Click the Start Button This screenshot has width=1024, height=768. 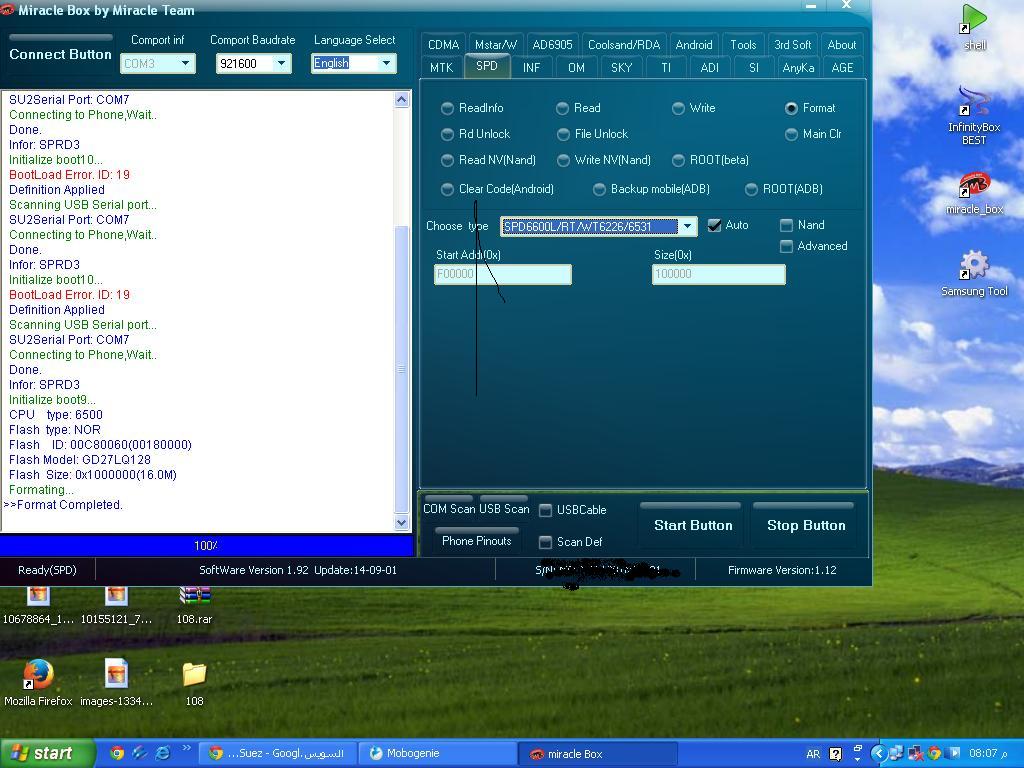click(x=693, y=525)
